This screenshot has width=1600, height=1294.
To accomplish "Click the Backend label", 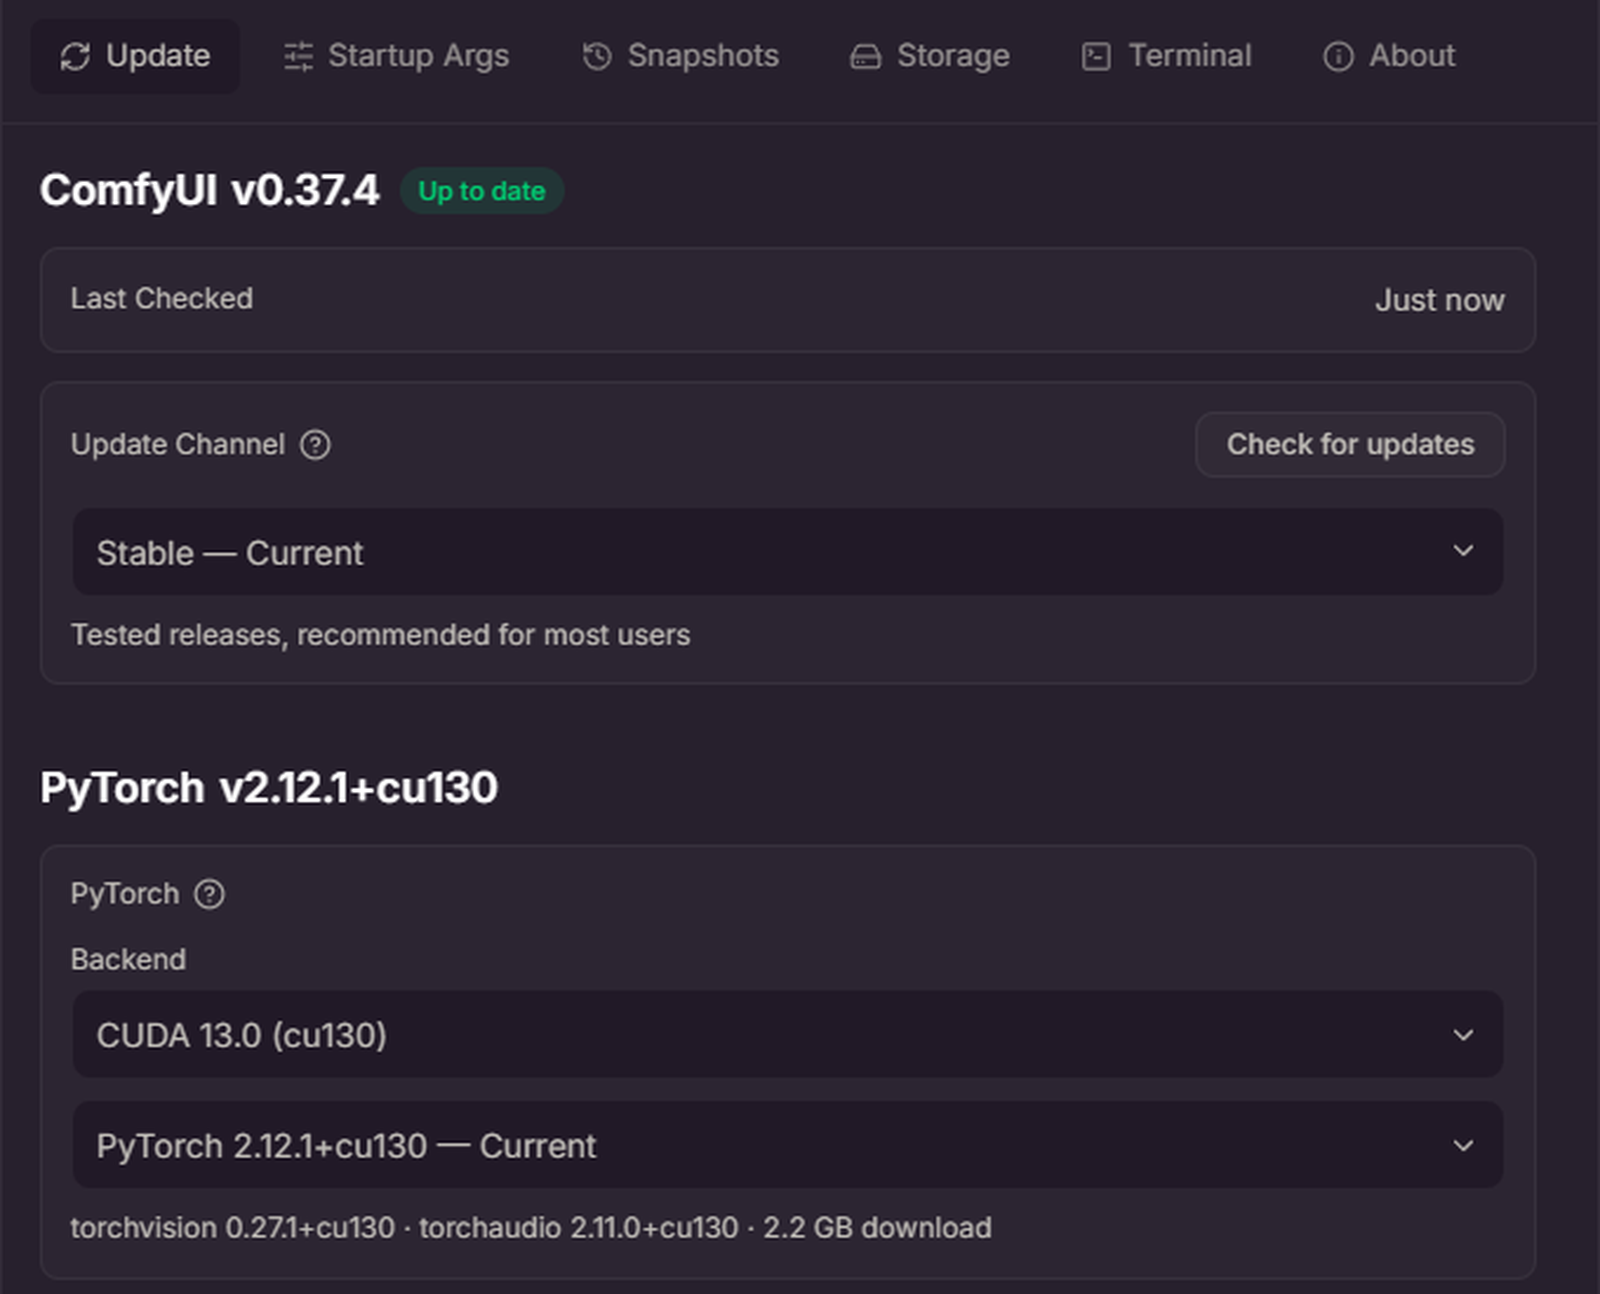I will tap(128, 959).
